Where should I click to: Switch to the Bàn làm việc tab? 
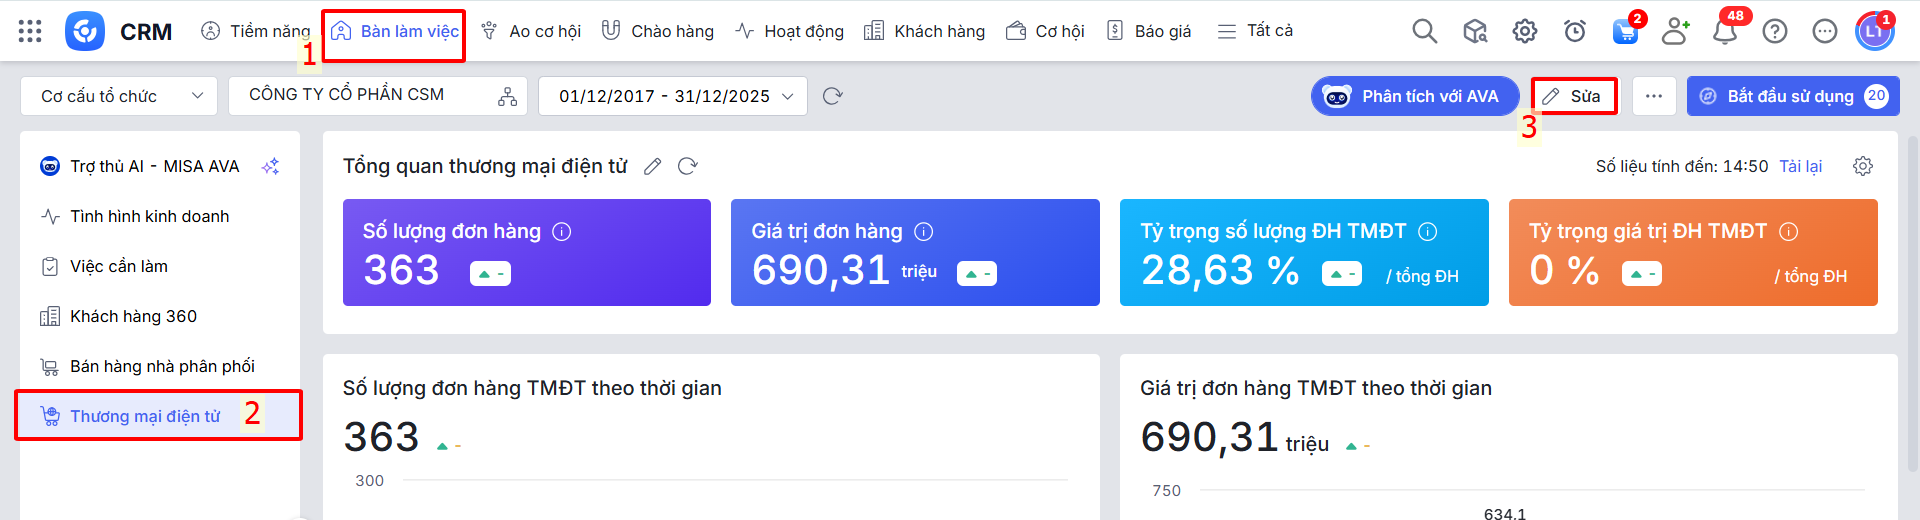pos(395,31)
